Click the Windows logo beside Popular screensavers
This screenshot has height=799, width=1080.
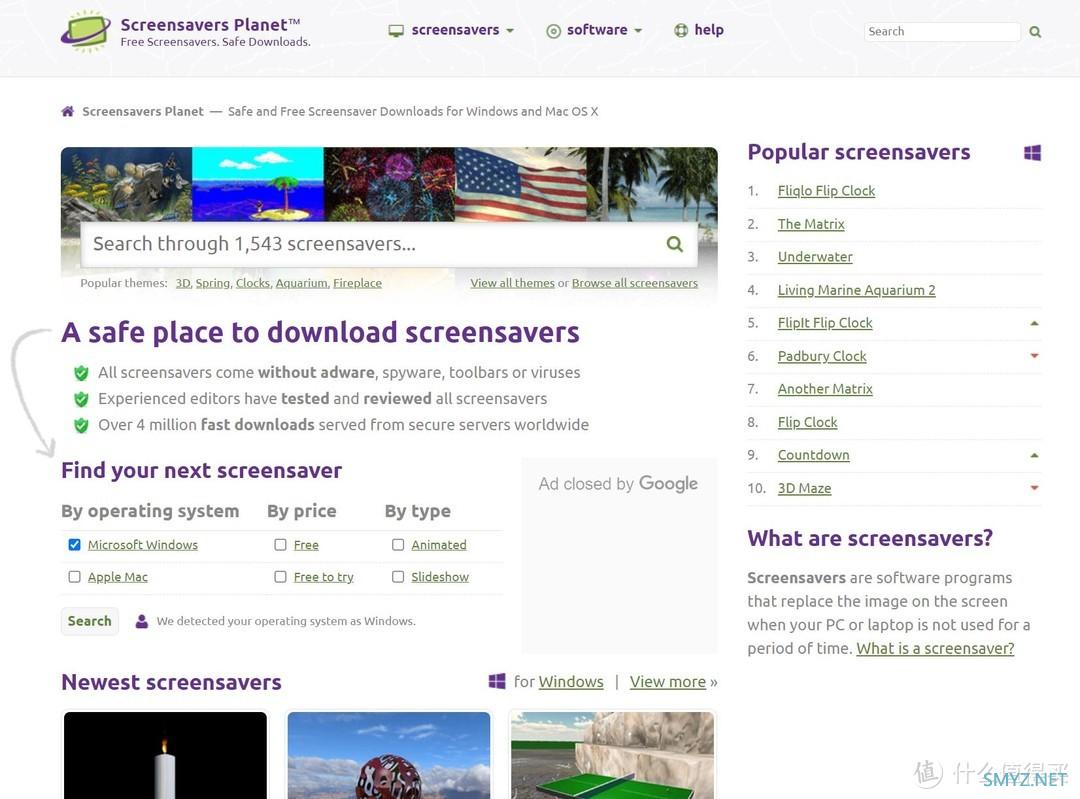click(1032, 153)
